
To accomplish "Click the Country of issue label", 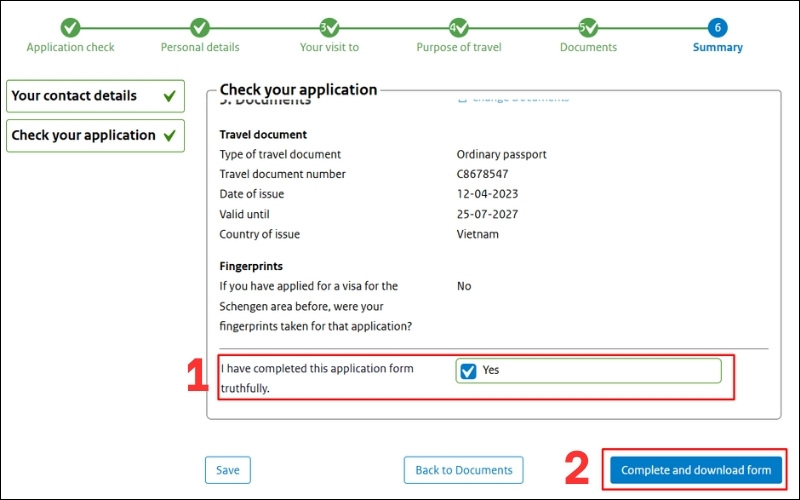I will point(259,234).
